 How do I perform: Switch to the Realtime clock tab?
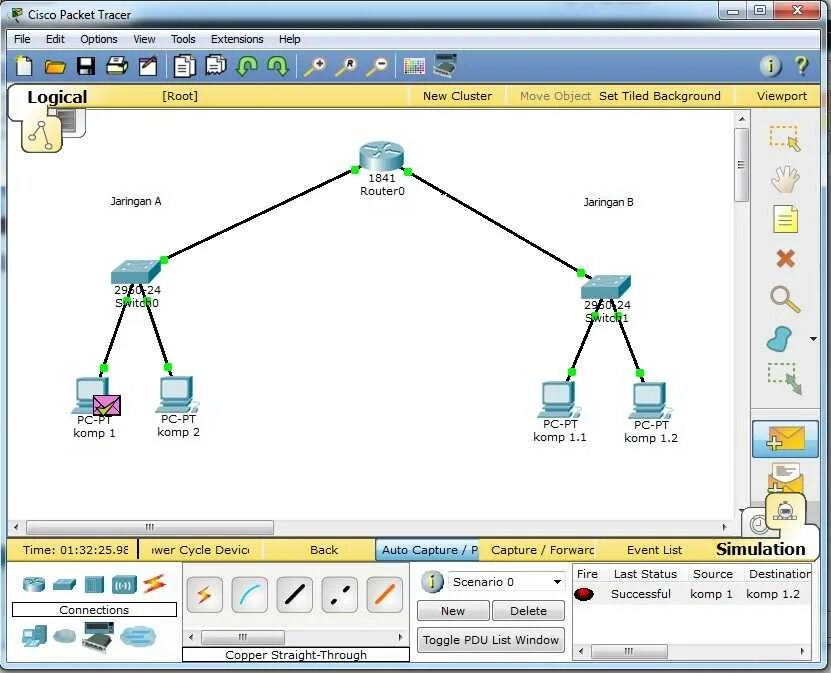[759, 524]
